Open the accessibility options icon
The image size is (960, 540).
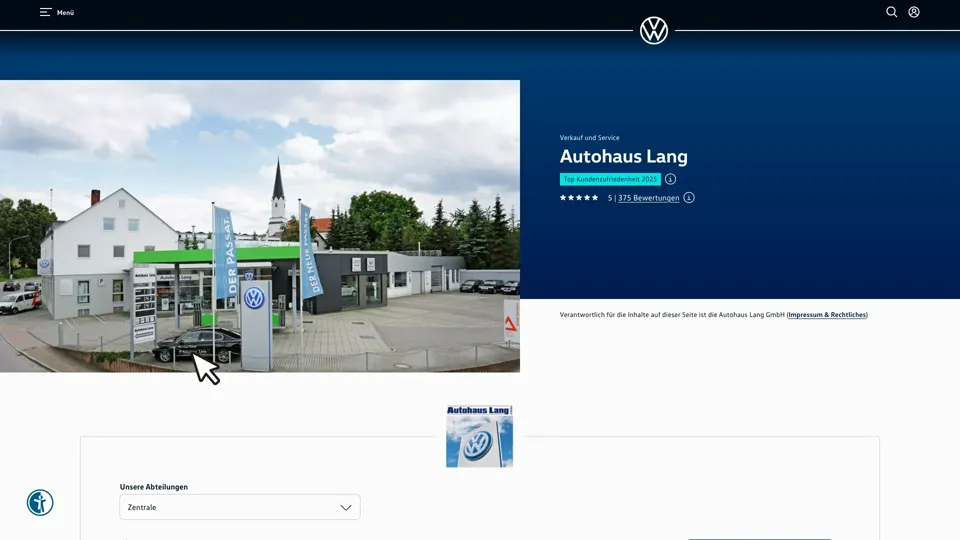pos(40,503)
